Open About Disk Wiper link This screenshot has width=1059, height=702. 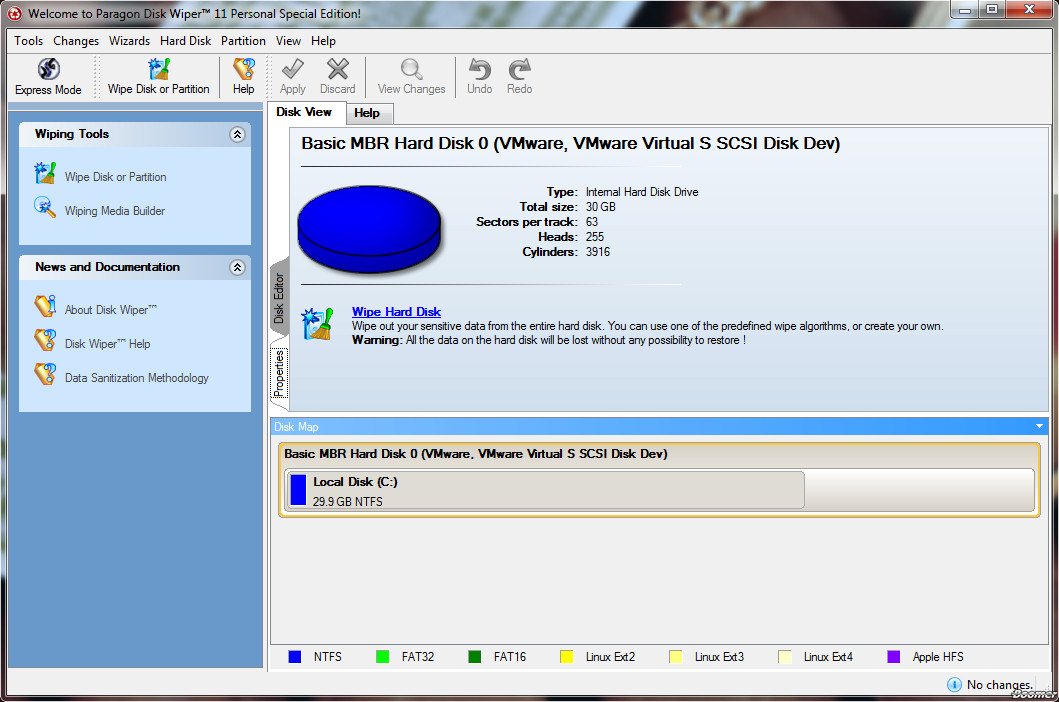pos(111,309)
